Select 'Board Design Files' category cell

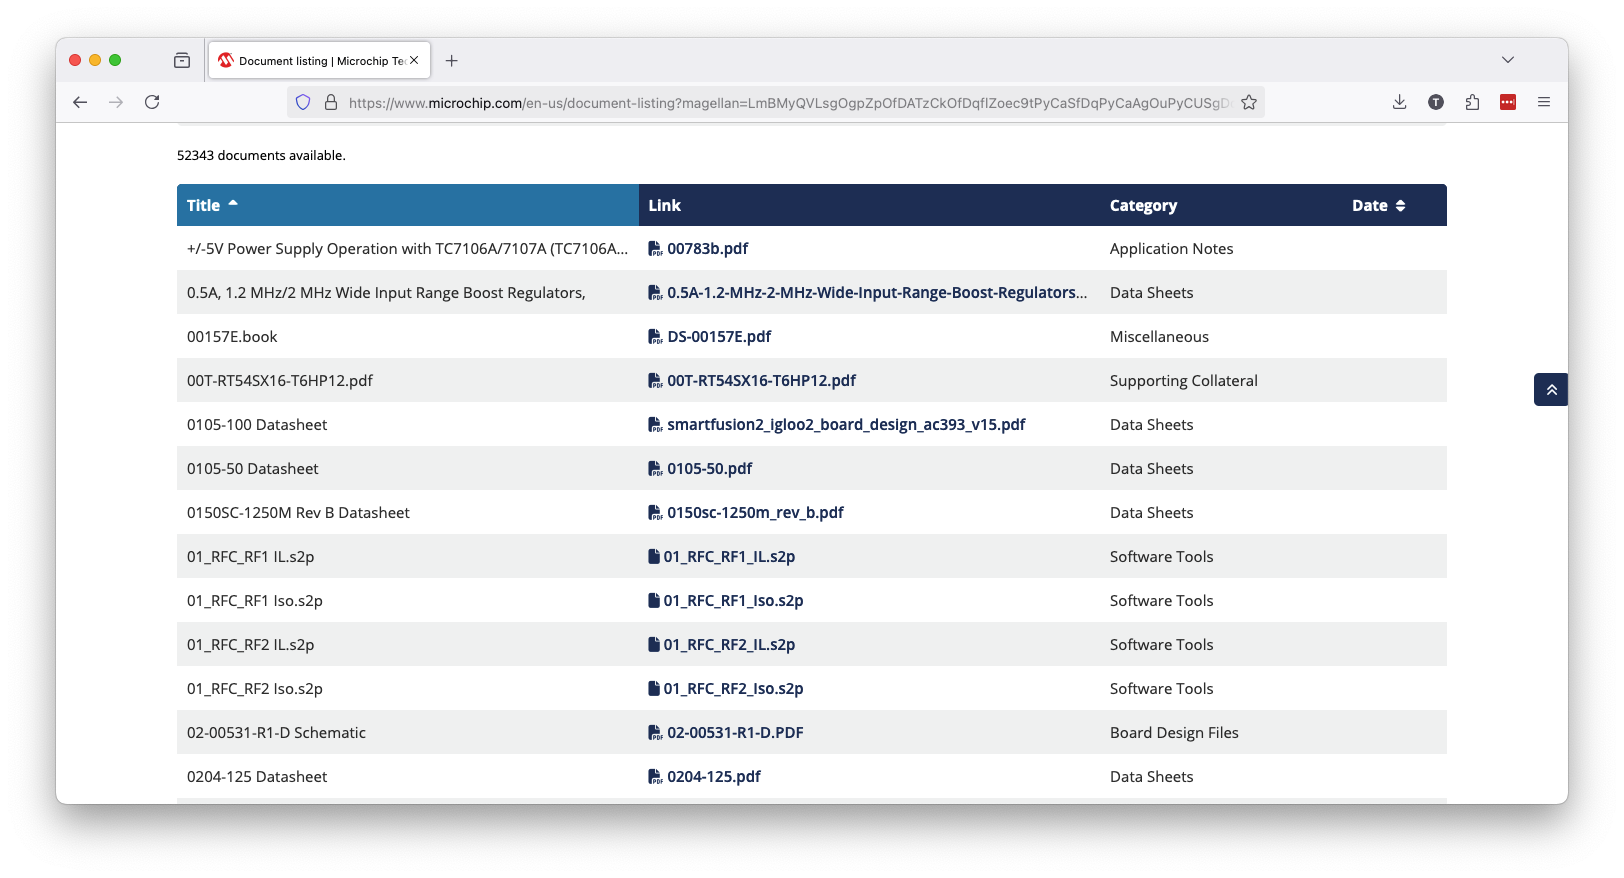(1174, 732)
